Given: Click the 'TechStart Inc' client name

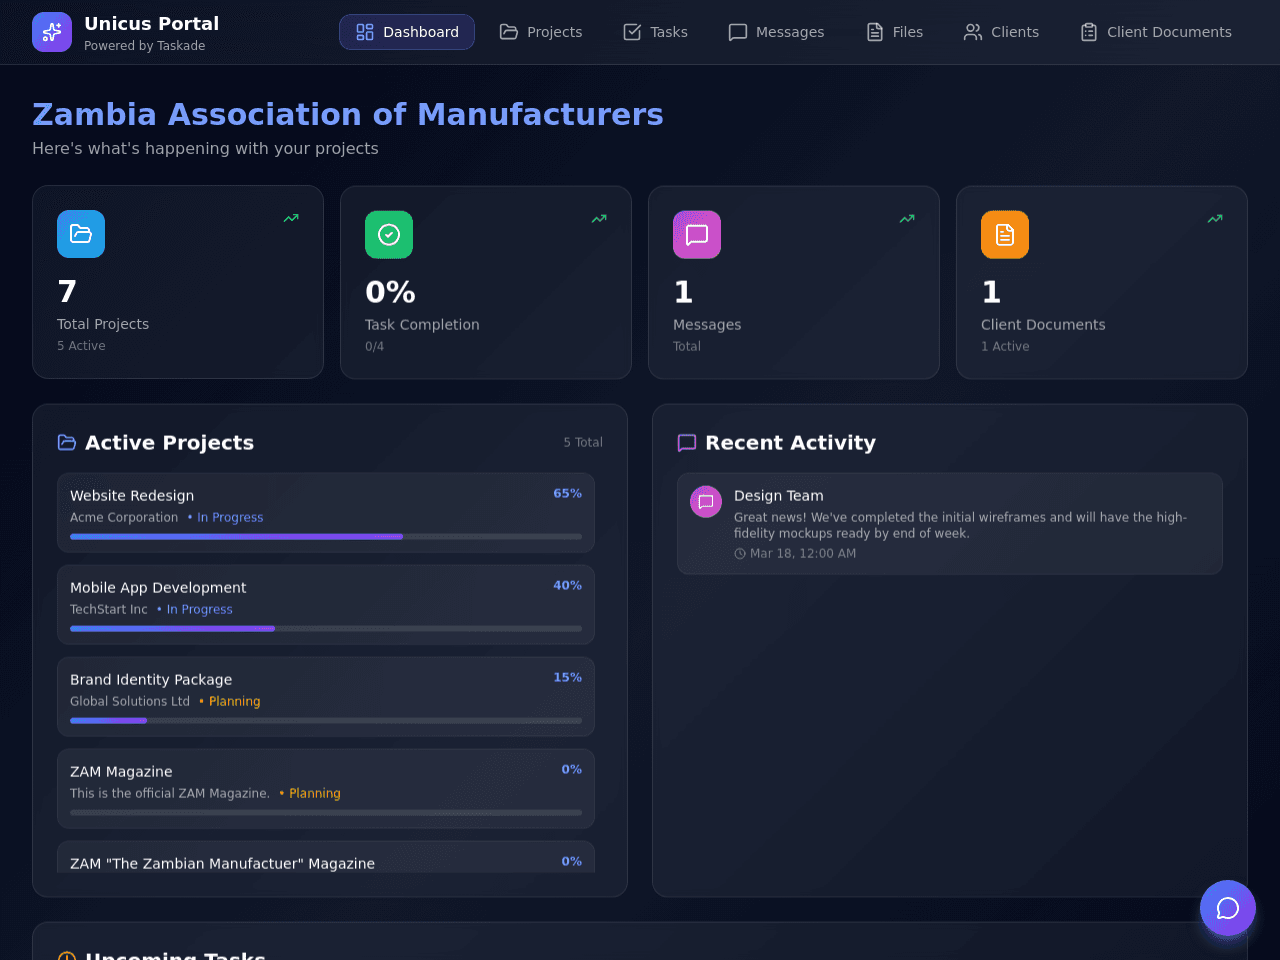Looking at the screenshot, I should (x=109, y=610).
